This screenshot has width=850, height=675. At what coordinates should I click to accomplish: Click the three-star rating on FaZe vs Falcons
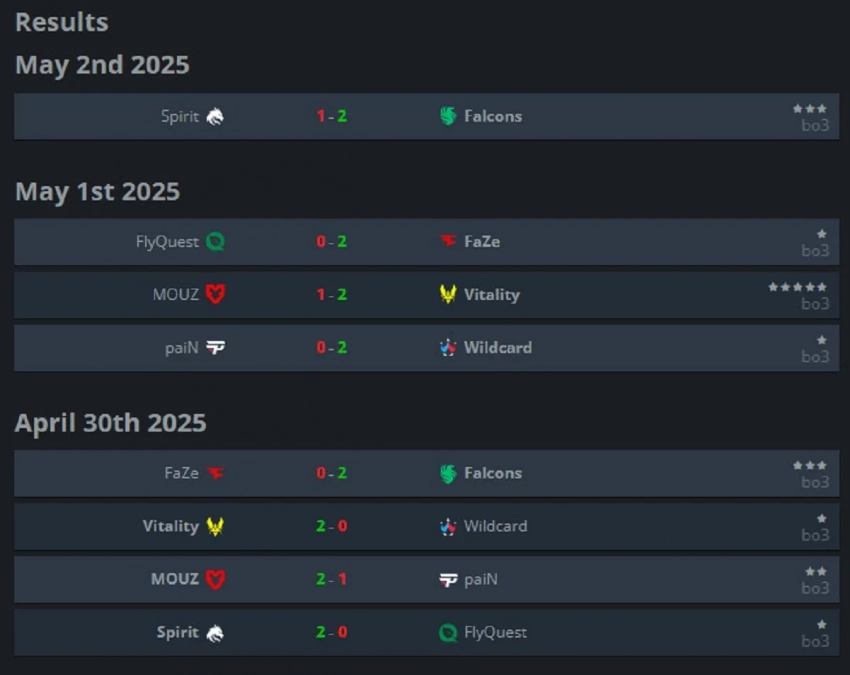coord(809,465)
